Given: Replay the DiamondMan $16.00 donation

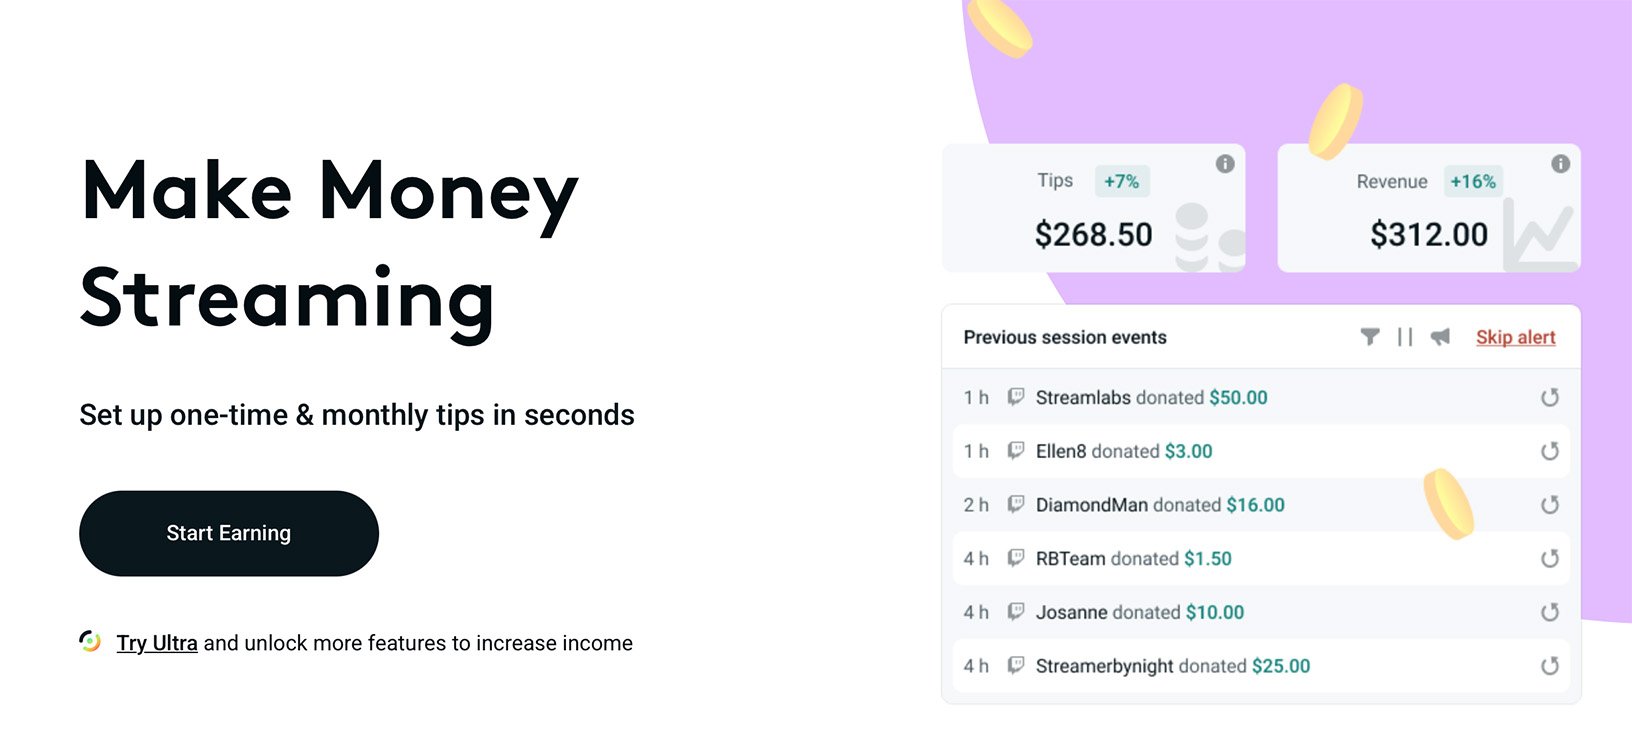Looking at the screenshot, I should pos(1550,505).
